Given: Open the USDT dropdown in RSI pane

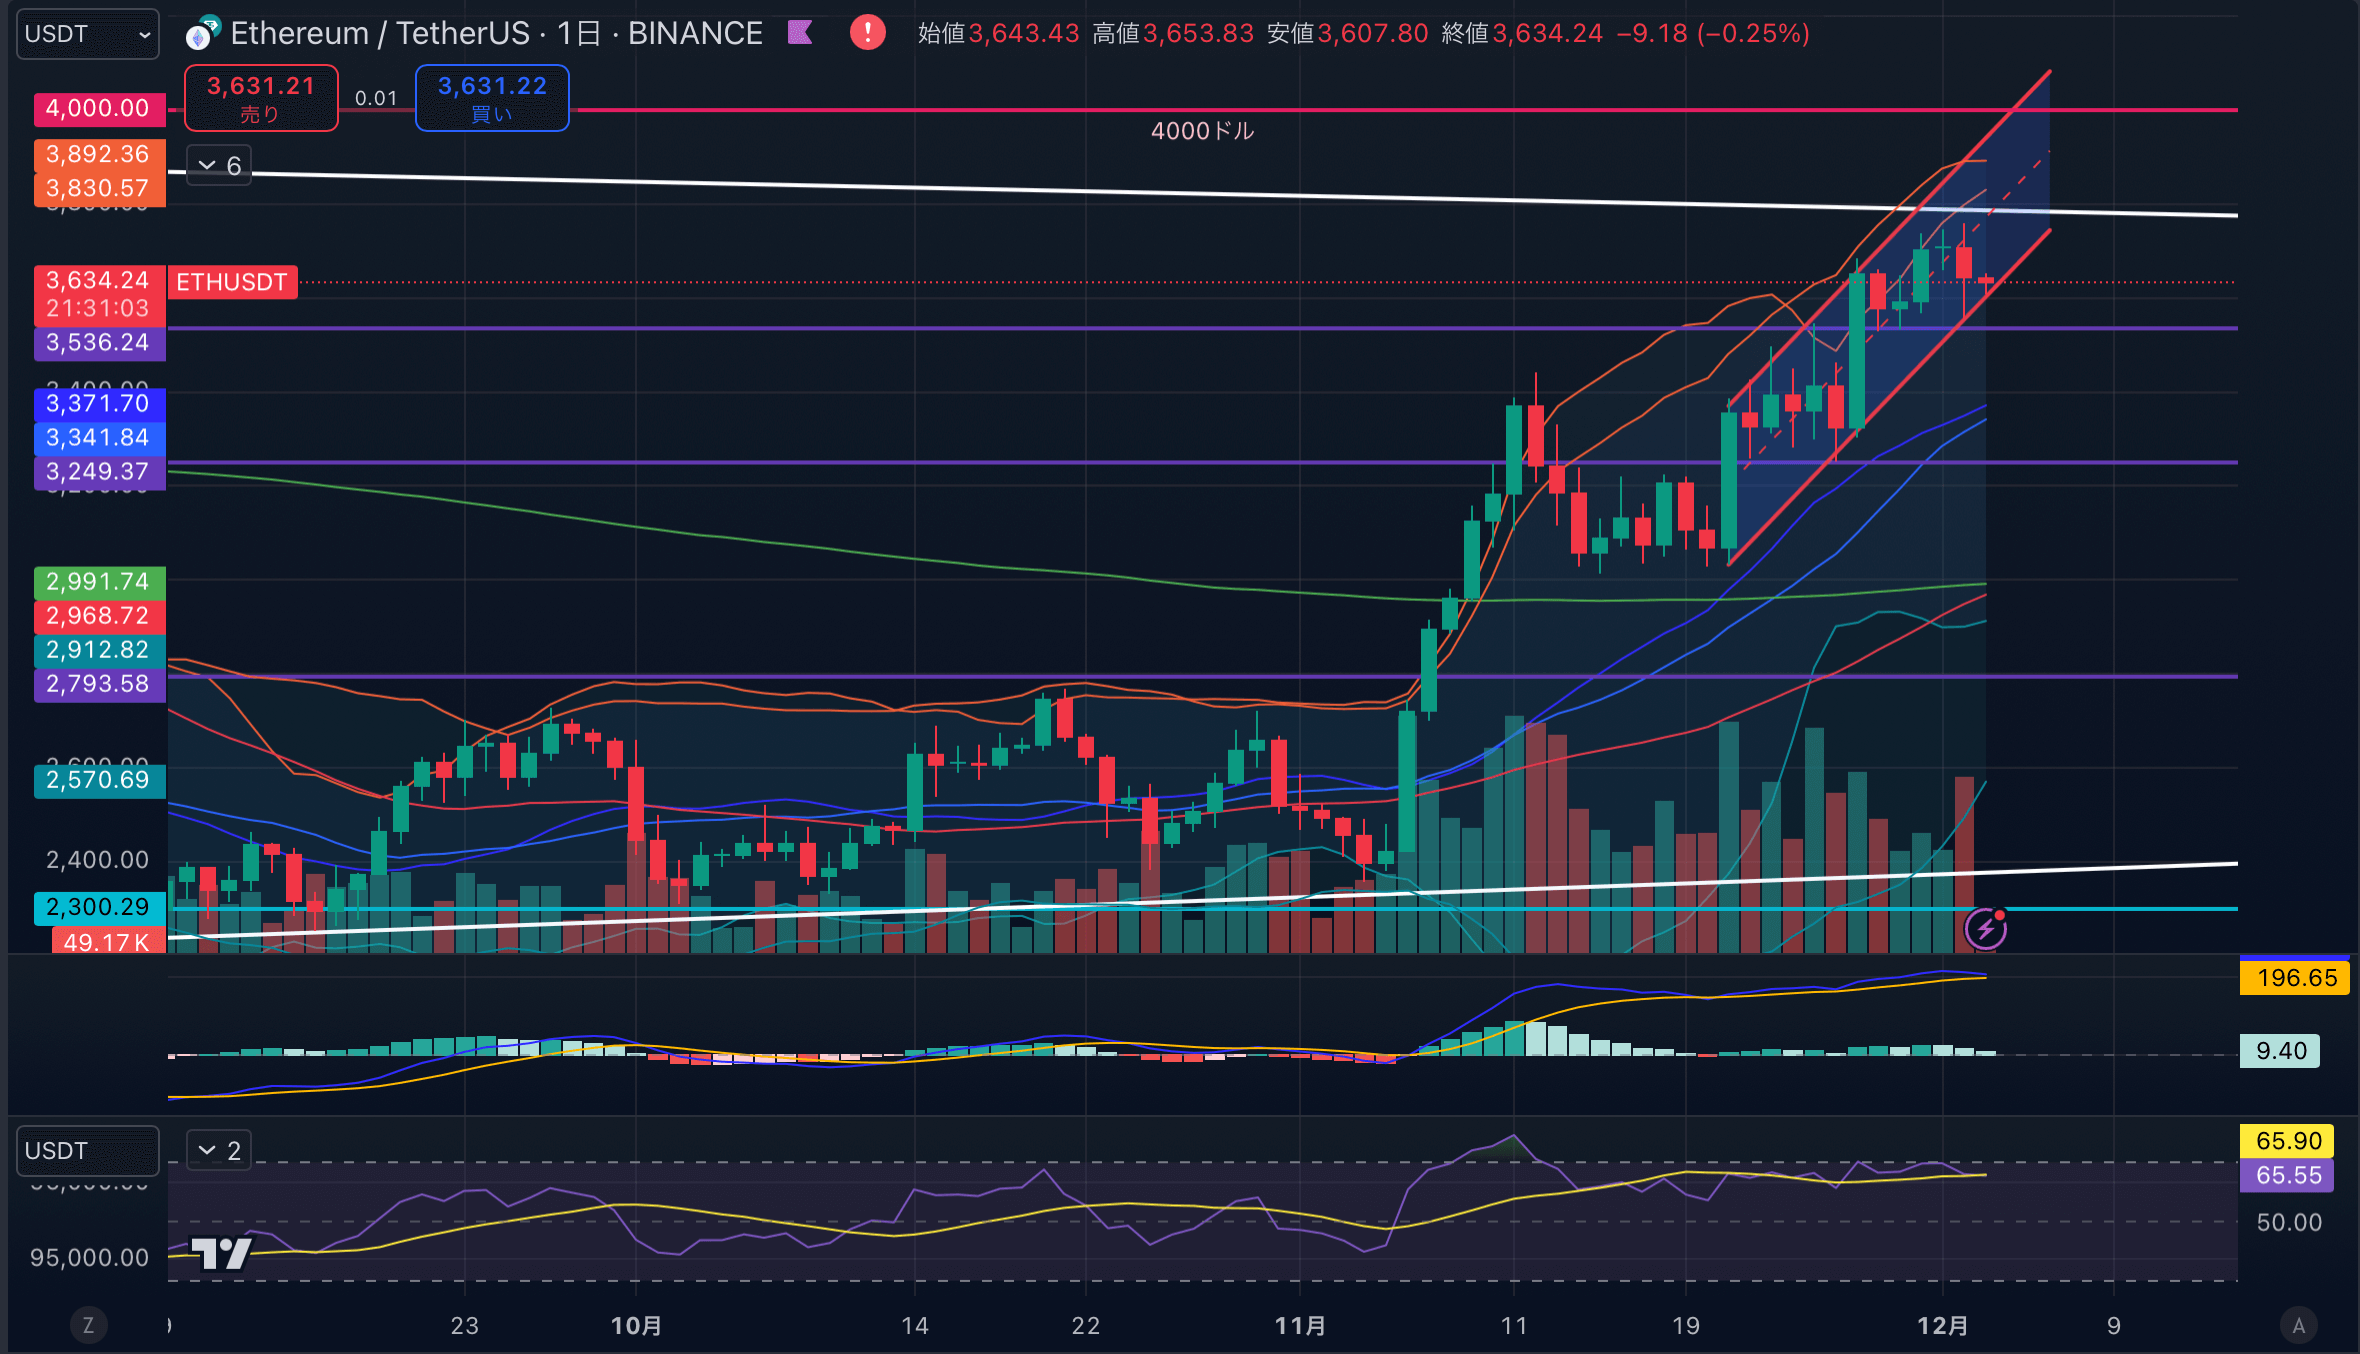Looking at the screenshot, I should [x=88, y=1151].
